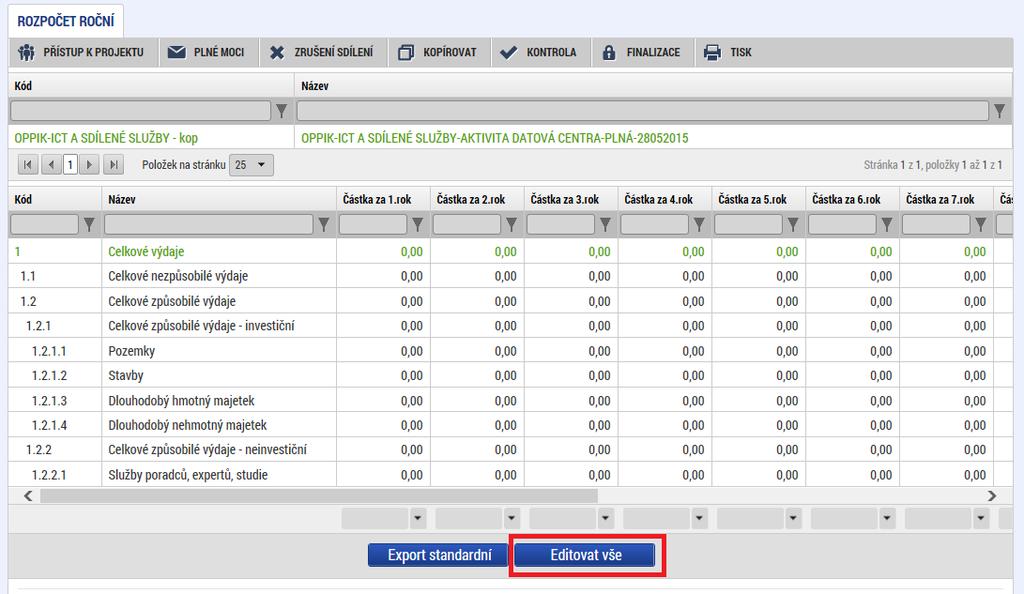1024x594 pixels.
Task: Select Celkové nezpůsobilé výdaje row
Action: pyautogui.click(x=510, y=276)
